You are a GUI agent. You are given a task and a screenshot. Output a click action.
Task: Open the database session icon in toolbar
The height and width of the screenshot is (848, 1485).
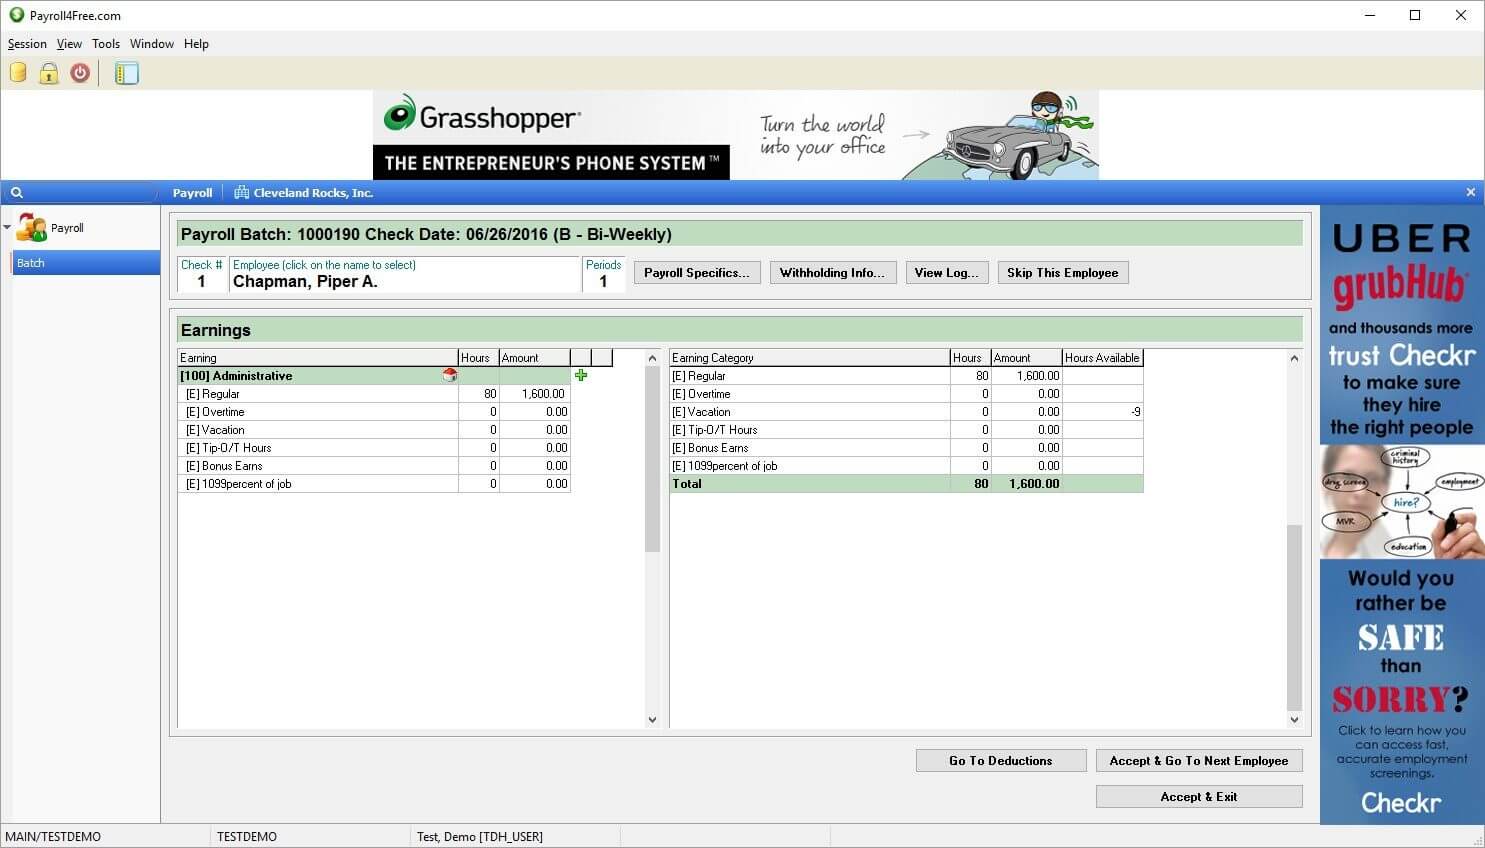(17, 72)
